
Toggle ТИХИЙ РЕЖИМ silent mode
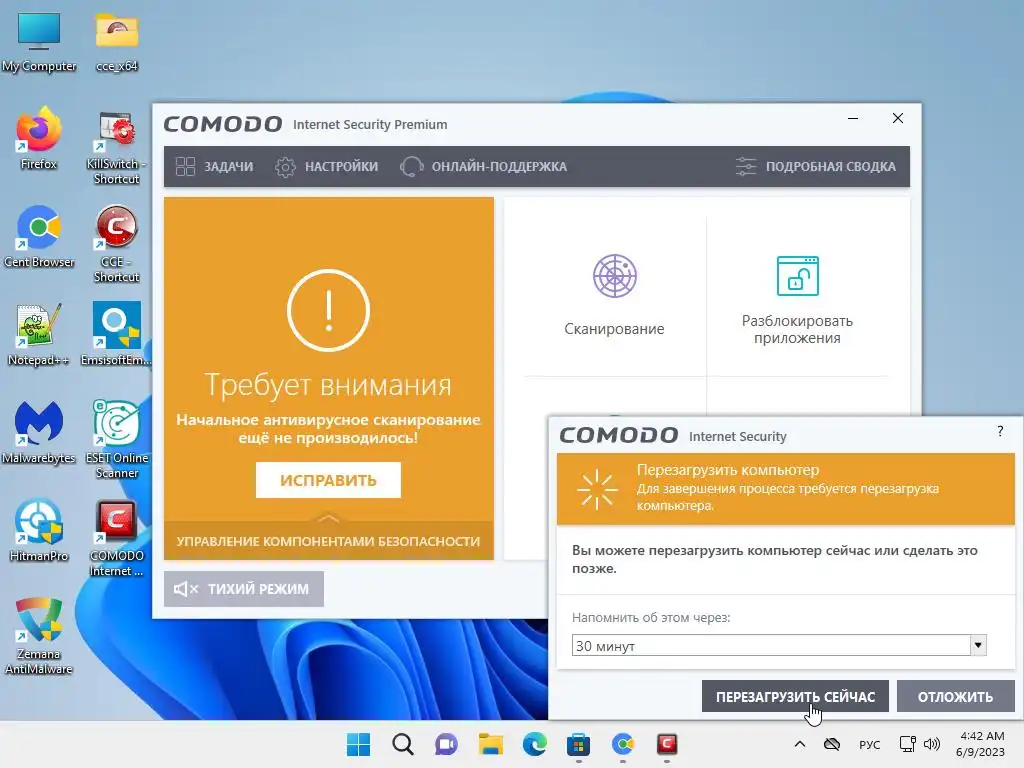point(244,589)
